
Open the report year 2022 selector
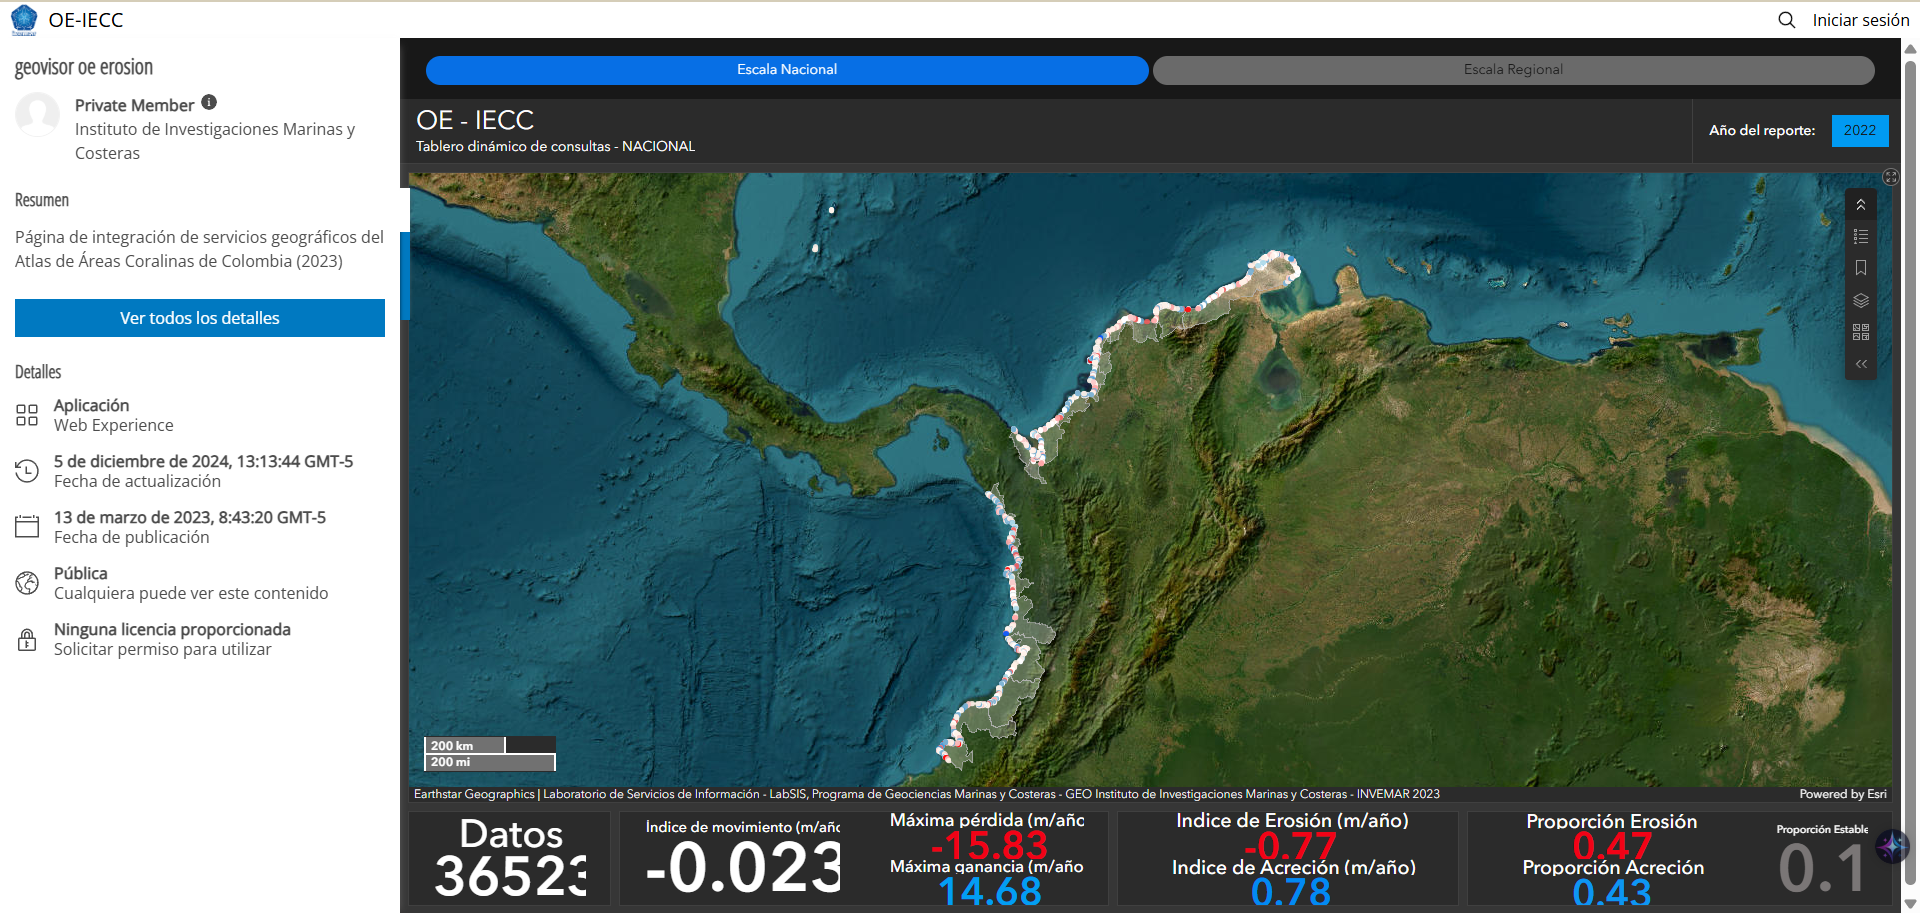tap(1860, 131)
